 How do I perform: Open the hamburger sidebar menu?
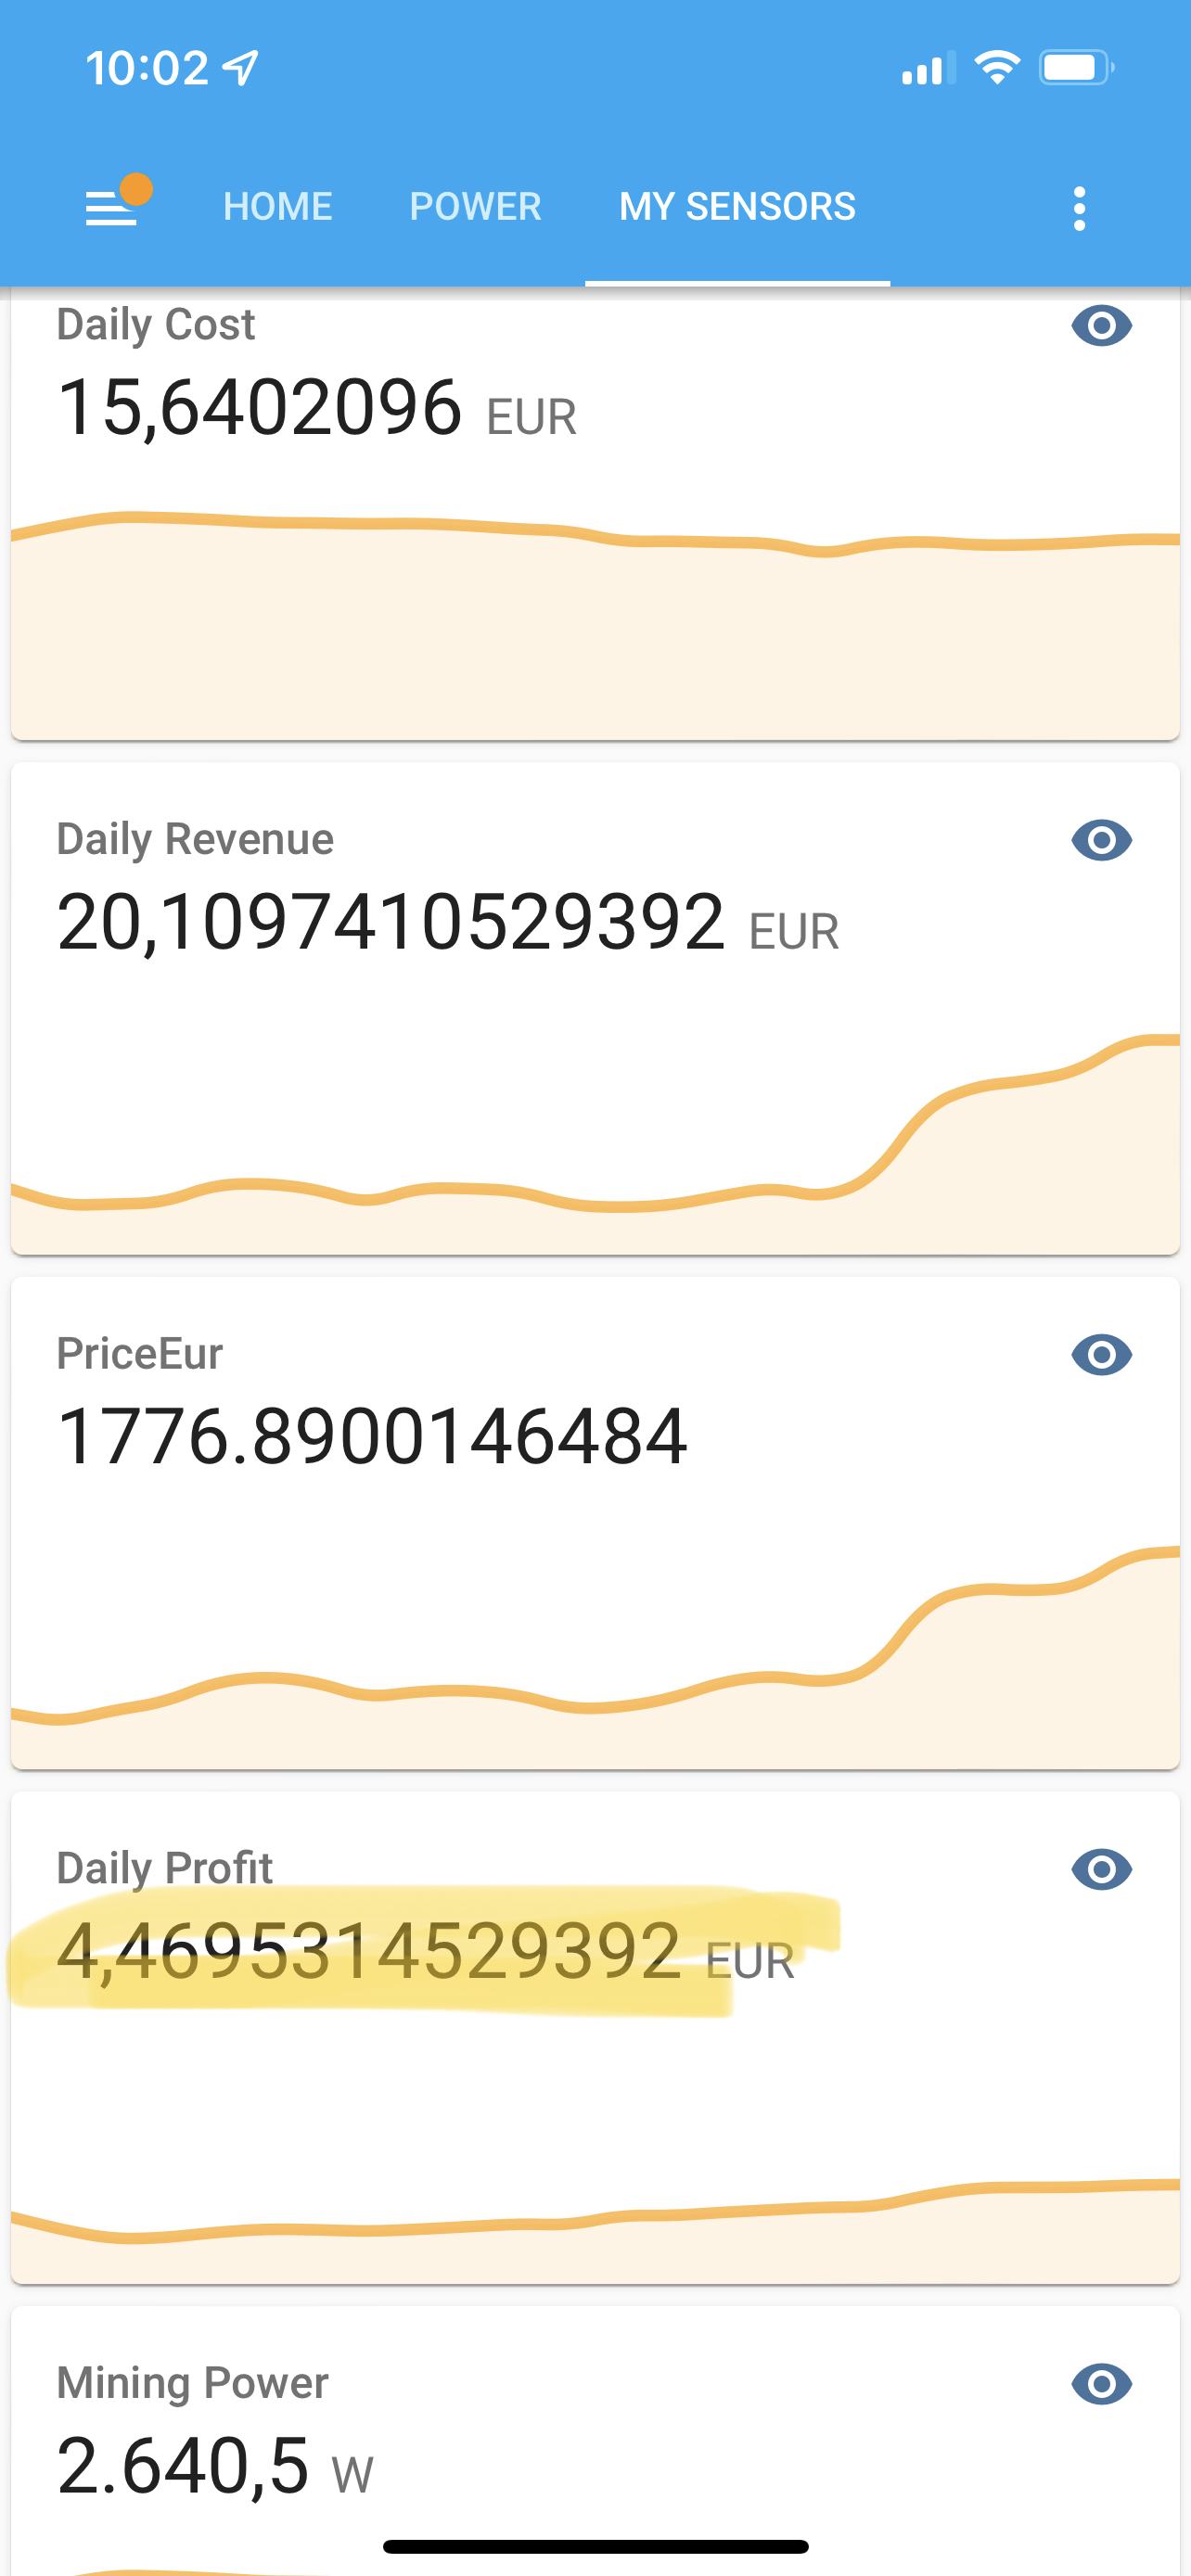click(x=111, y=209)
